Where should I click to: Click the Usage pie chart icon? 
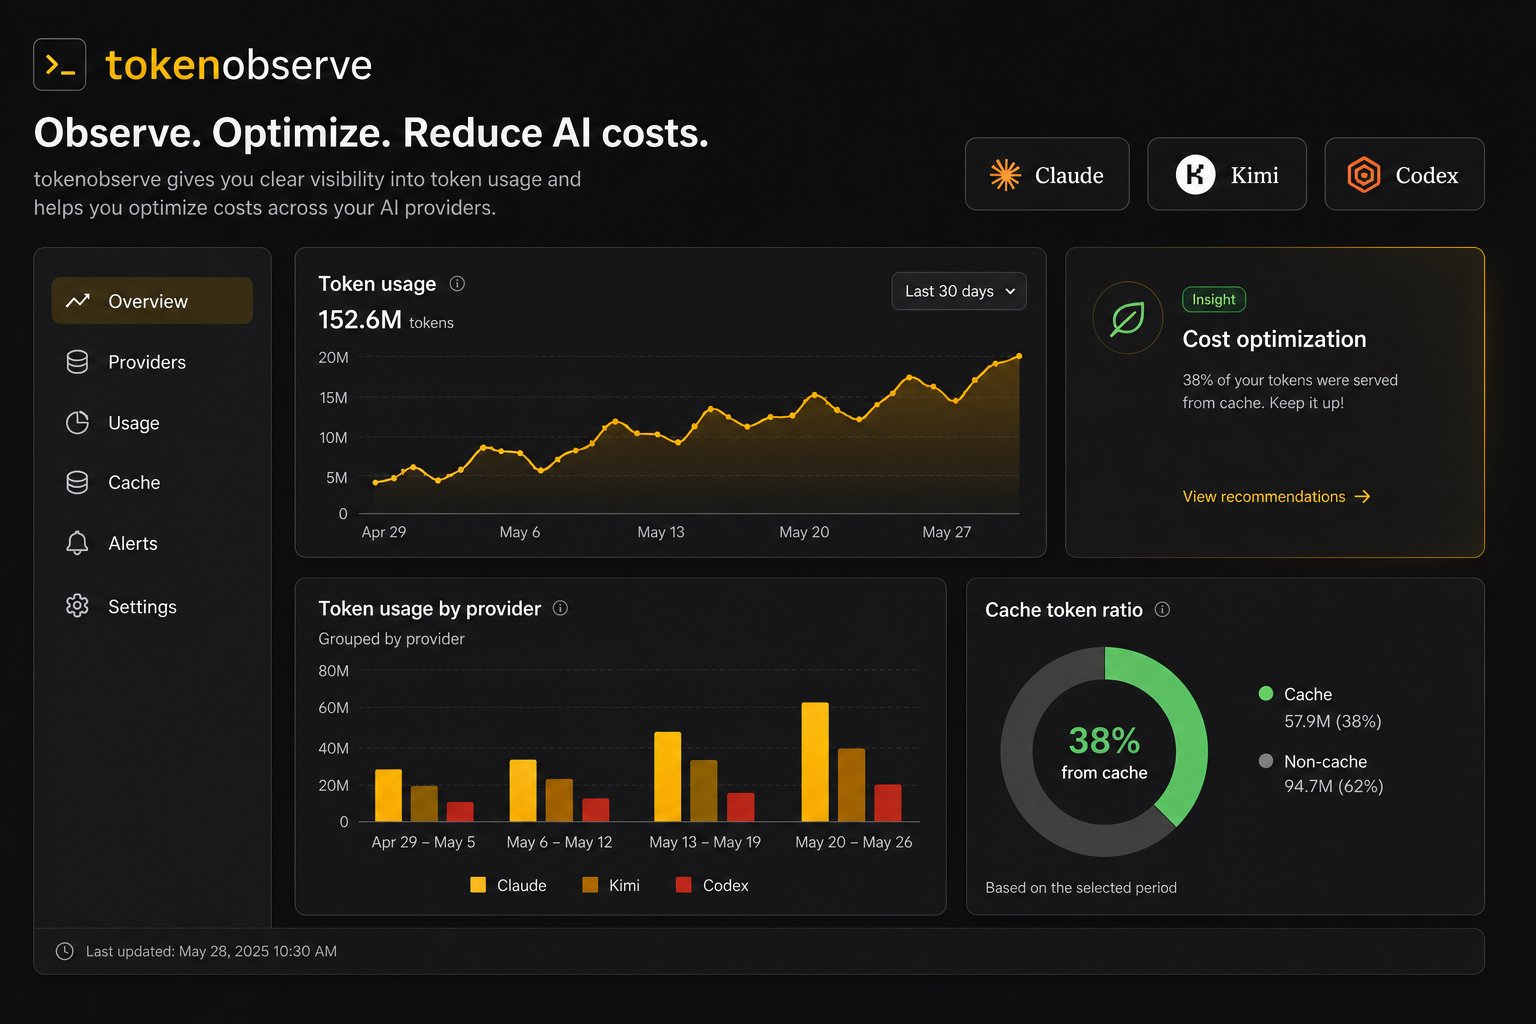pyautogui.click(x=77, y=423)
